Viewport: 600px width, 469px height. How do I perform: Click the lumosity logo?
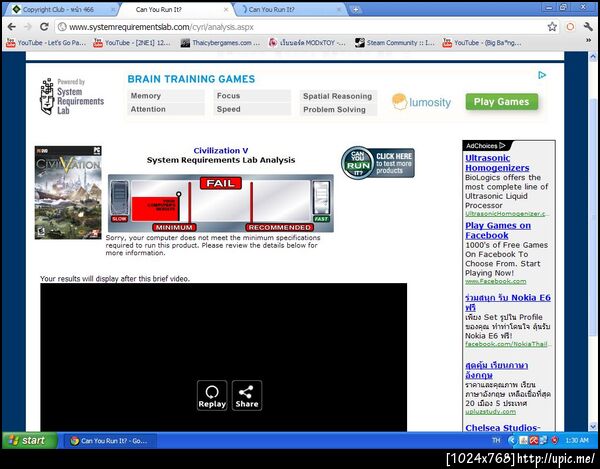[421, 102]
